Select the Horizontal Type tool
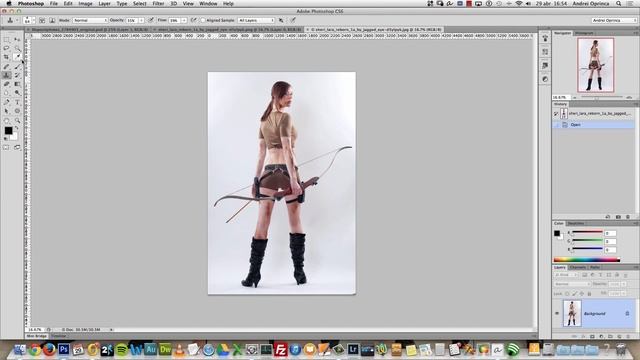Viewport: 640px width, 360px height. tap(17, 102)
